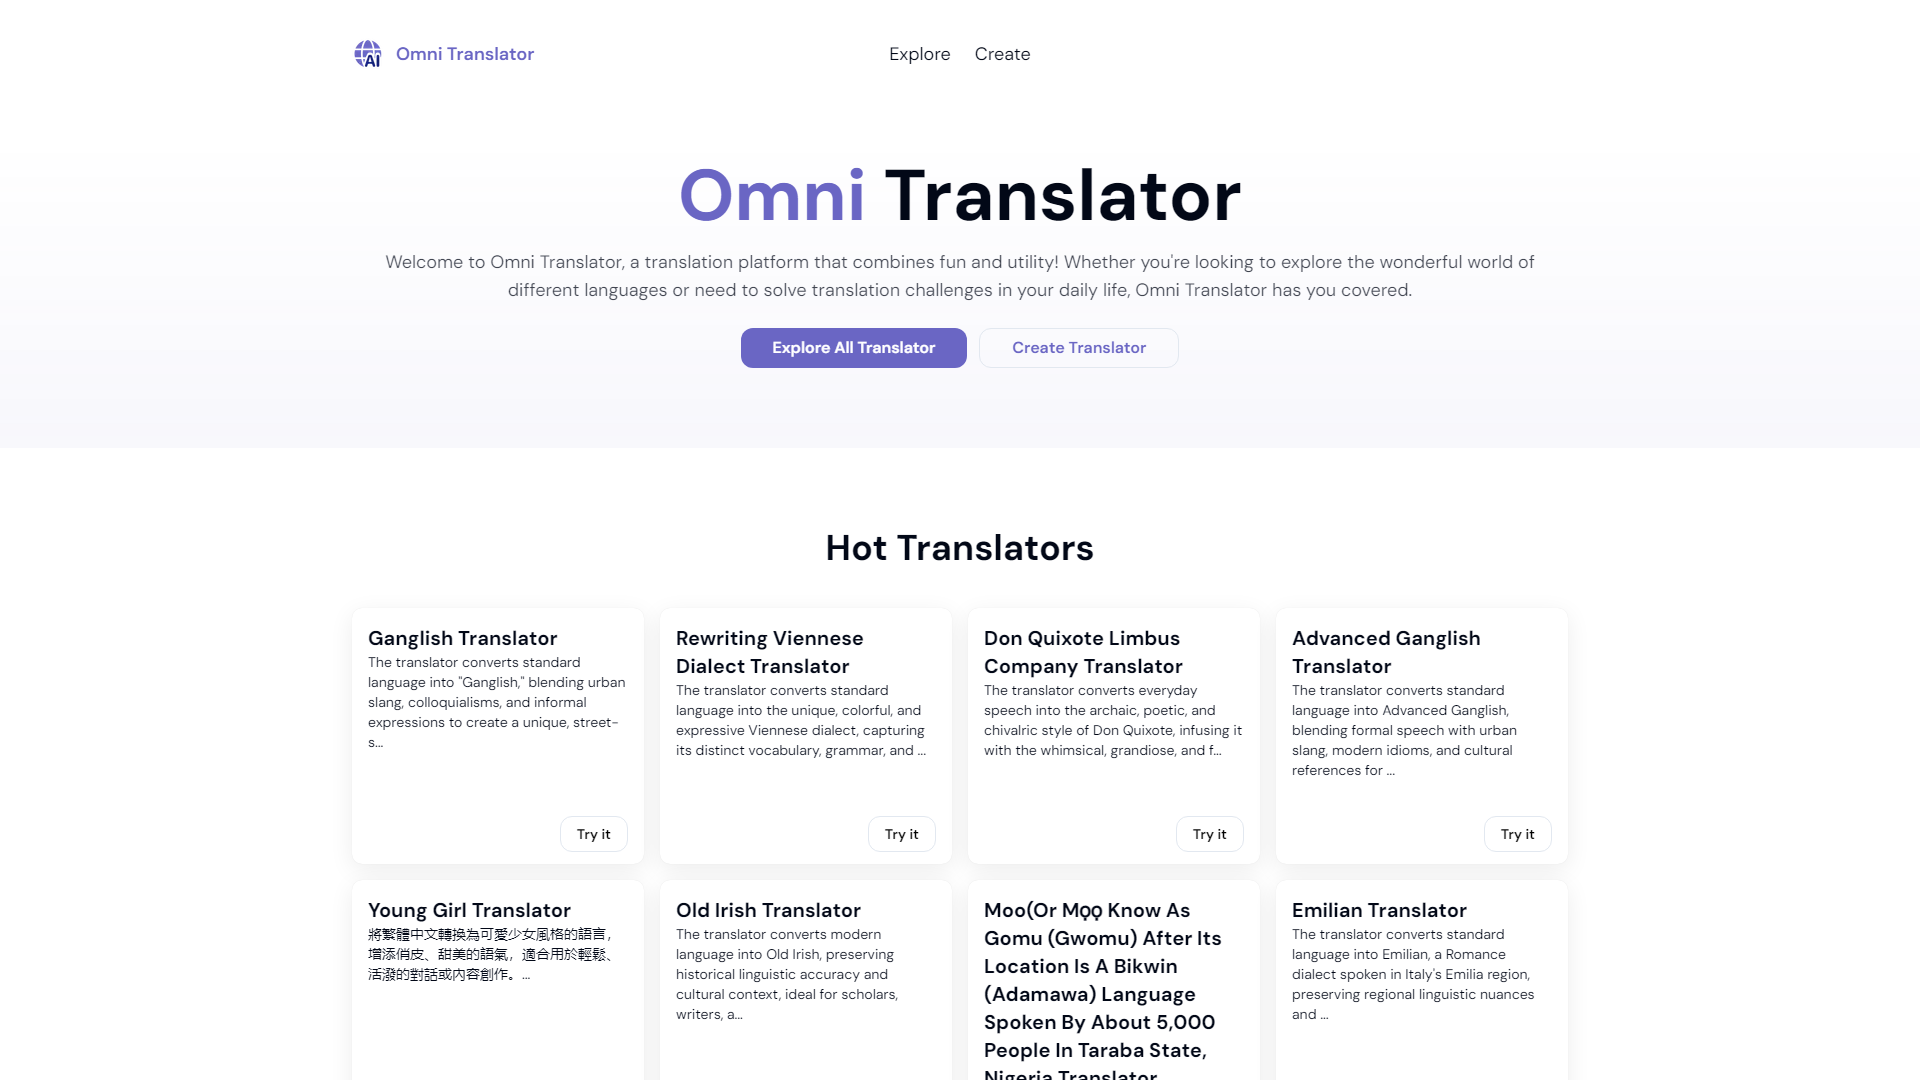Try the Don Quixote Limbus Company Translator
Screen dimensions: 1920x1080
click(1209, 833)
